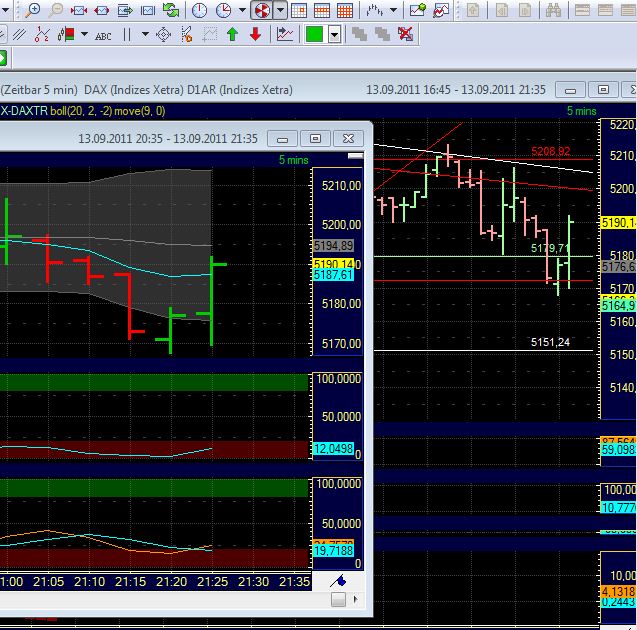This screenshot has height=630, width=637.
Task: Click small white bar in inner chart header
Action: point(355,156)
